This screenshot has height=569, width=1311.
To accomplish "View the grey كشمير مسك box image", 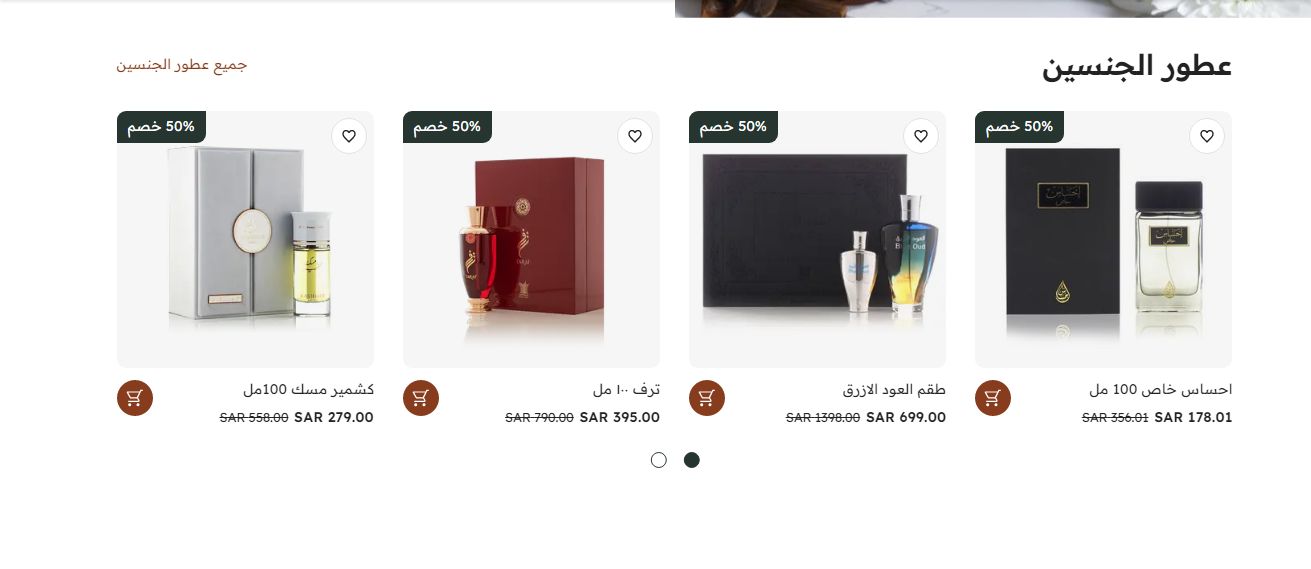I will click(x=245, y=239).
